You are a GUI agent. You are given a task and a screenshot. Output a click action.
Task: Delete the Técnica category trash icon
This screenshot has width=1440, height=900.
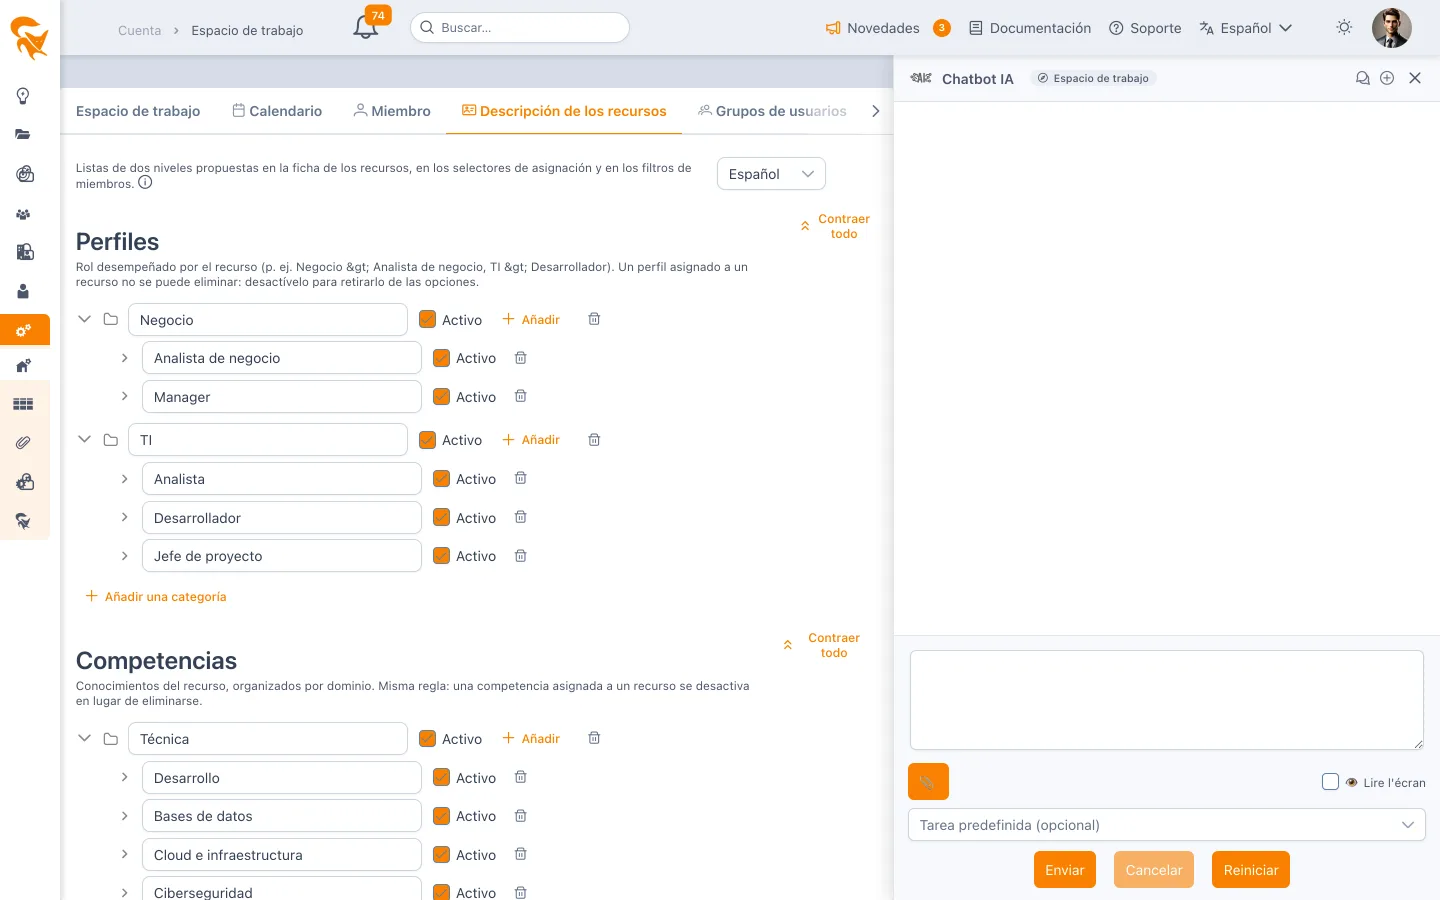click(x=594, y=738)
